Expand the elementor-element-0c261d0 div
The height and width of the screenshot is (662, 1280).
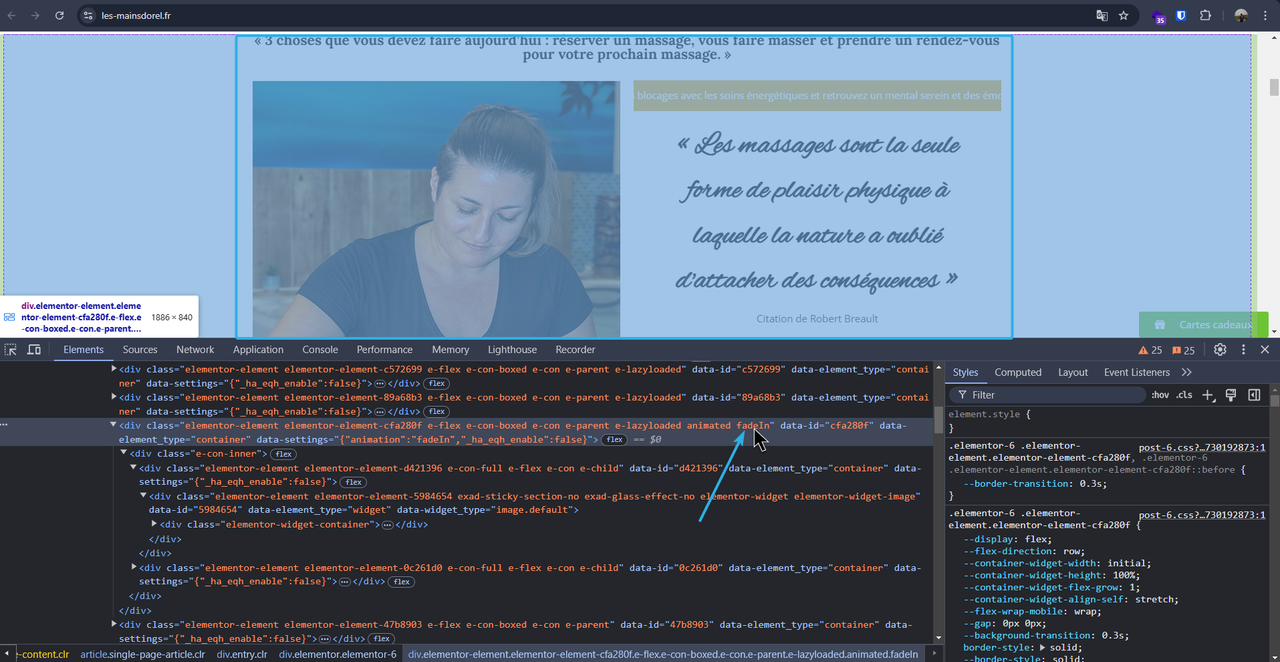[134, 567]
